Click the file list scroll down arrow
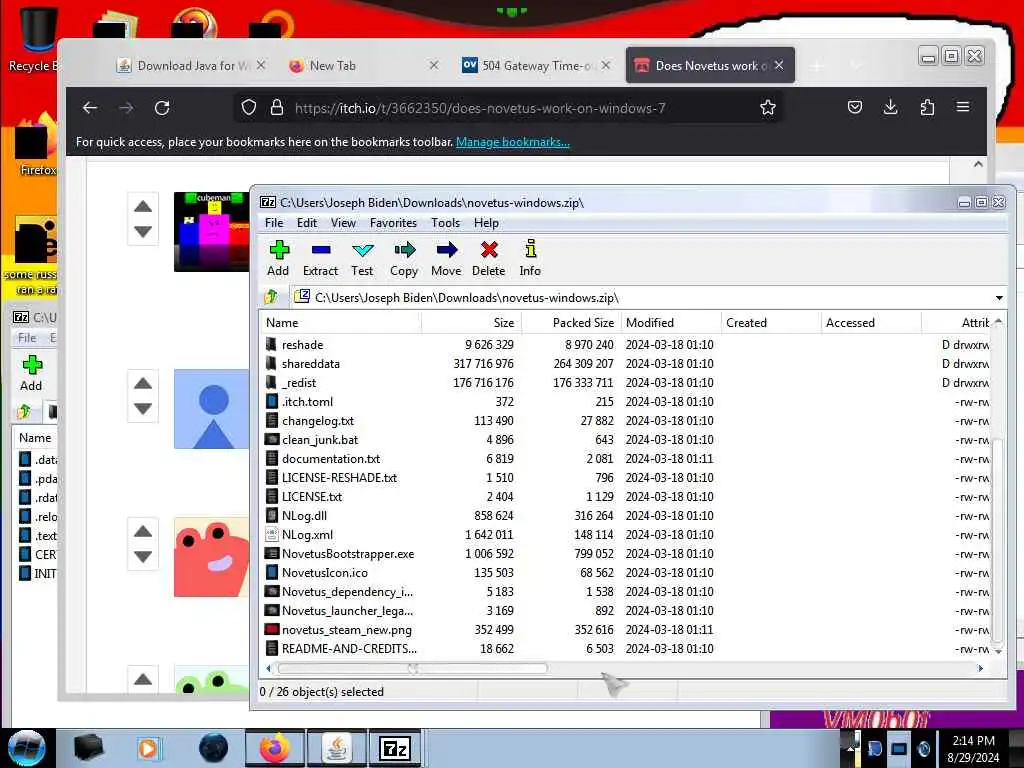This screenshot has height=768, width=1024. 998,651
